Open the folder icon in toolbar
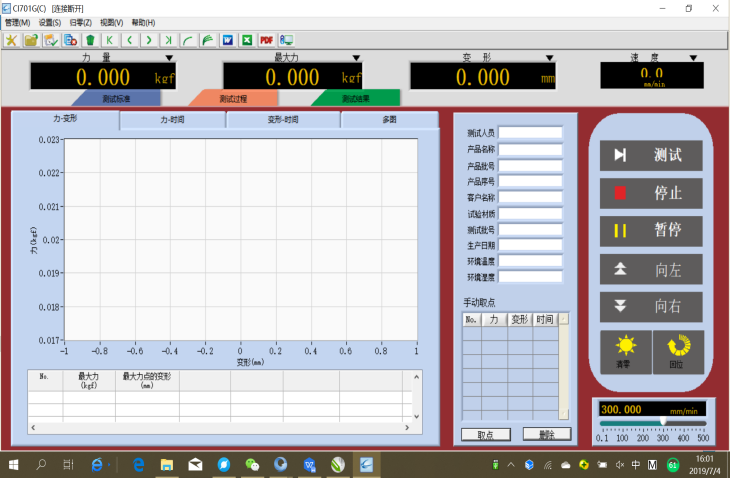The image size is (730, 478). click(31, 40)
